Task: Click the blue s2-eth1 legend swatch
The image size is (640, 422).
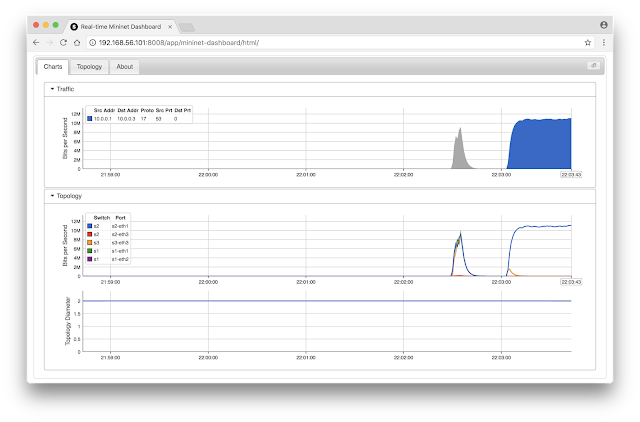Action: click(89, 226)
